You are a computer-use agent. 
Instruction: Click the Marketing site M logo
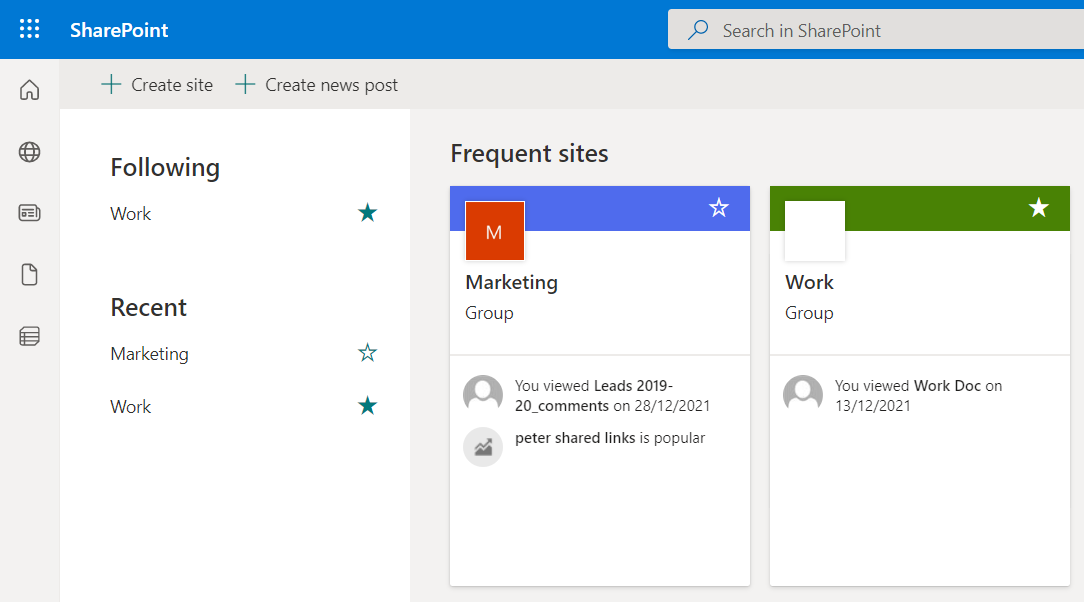tap(494, 231)
